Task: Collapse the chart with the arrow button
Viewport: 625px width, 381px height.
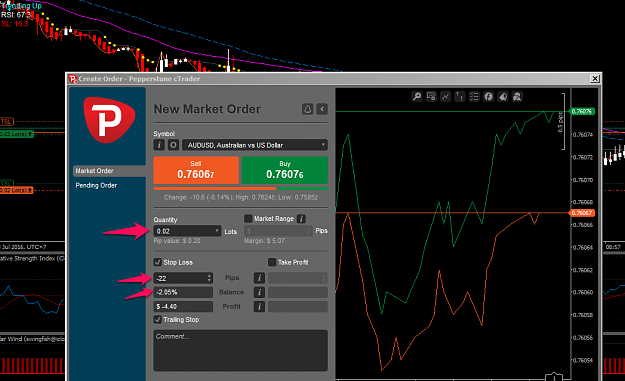Action: [322, 109]
